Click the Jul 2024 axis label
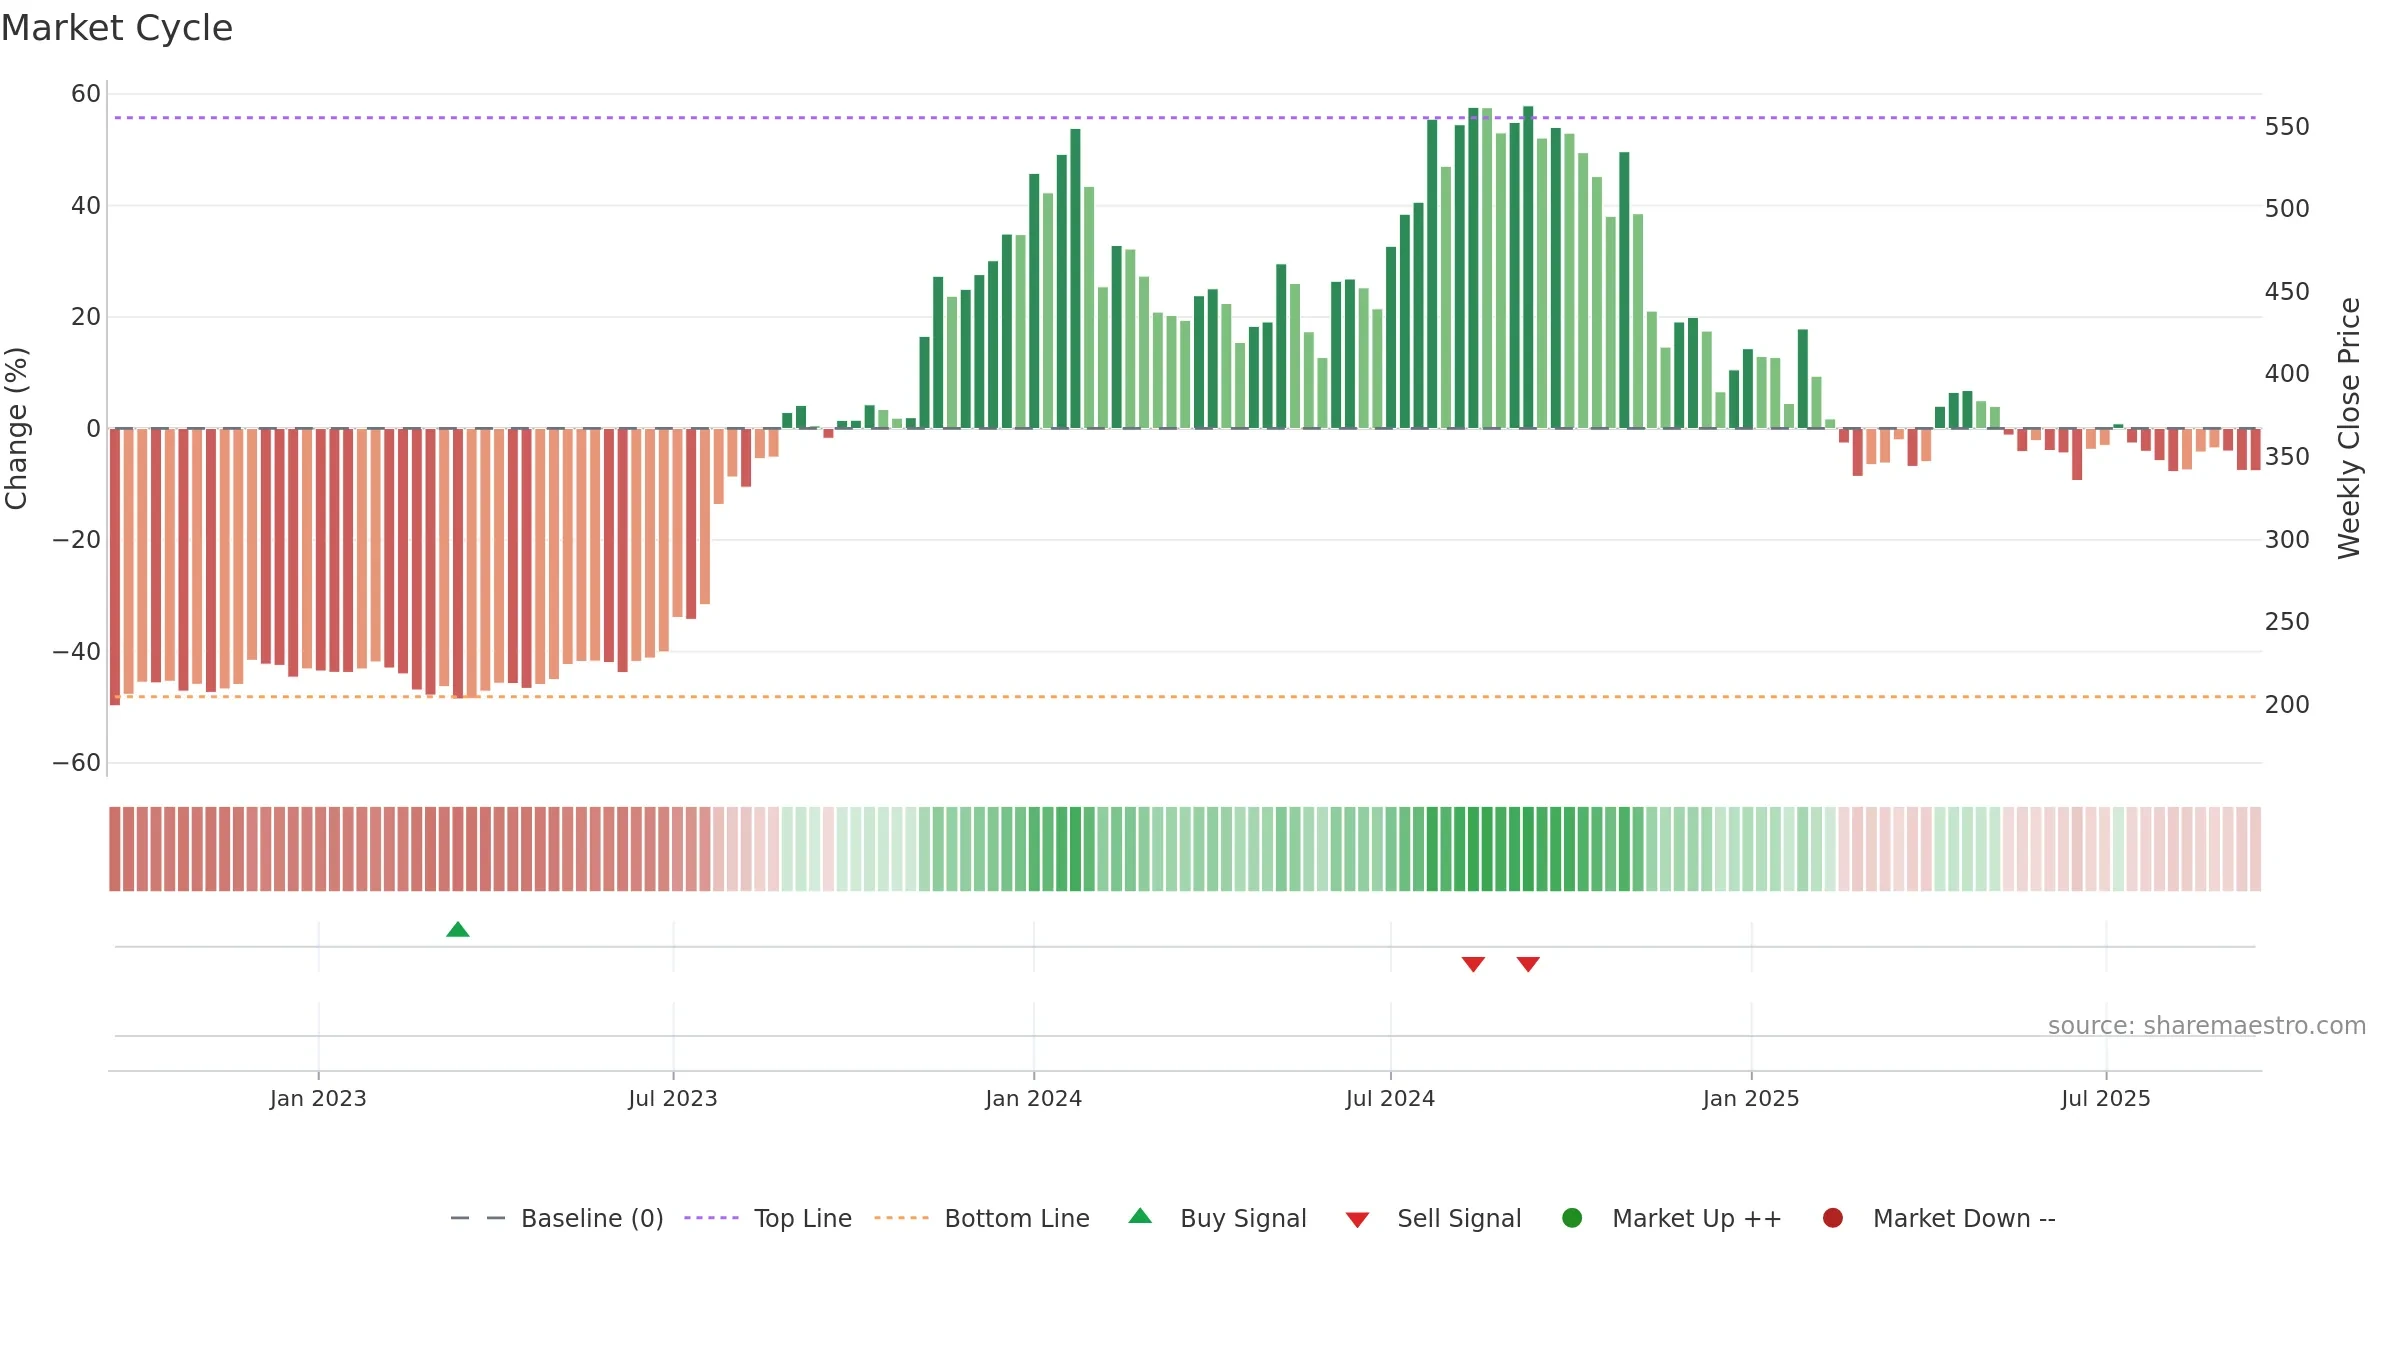 pos(1390,1098)
